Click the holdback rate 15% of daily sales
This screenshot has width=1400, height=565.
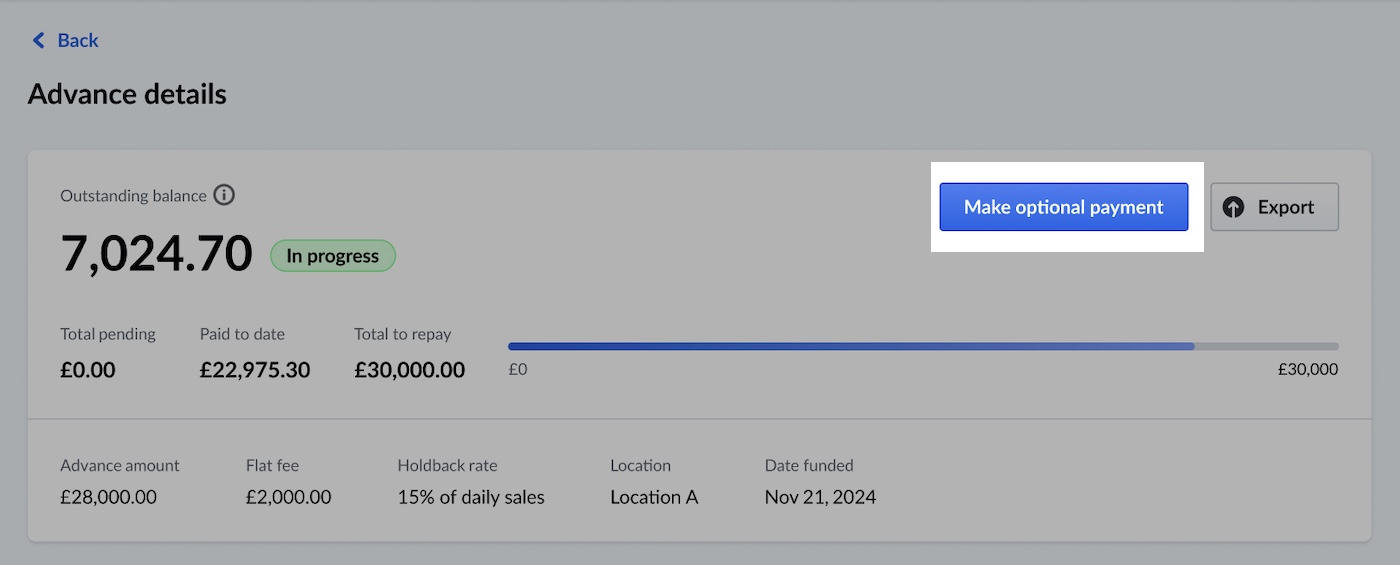coord(471,497)
